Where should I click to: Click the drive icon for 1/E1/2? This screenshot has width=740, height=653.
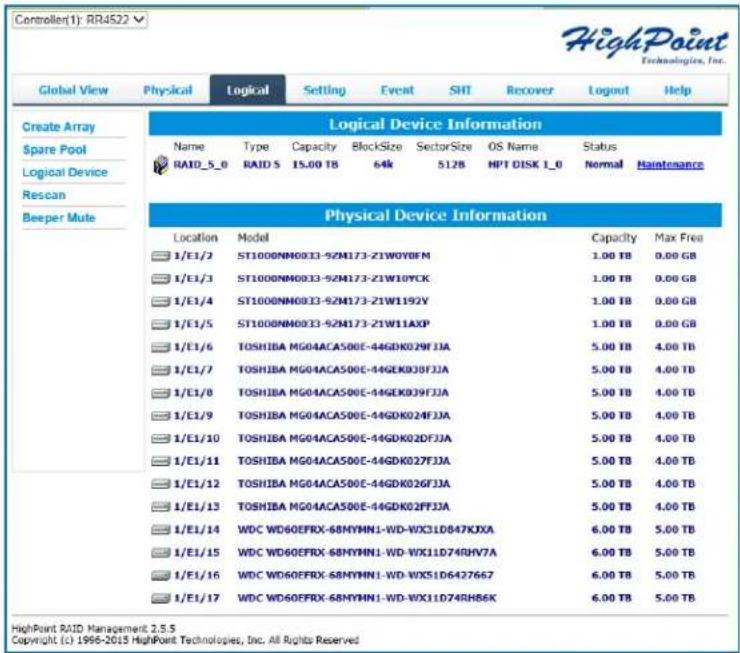160,256
